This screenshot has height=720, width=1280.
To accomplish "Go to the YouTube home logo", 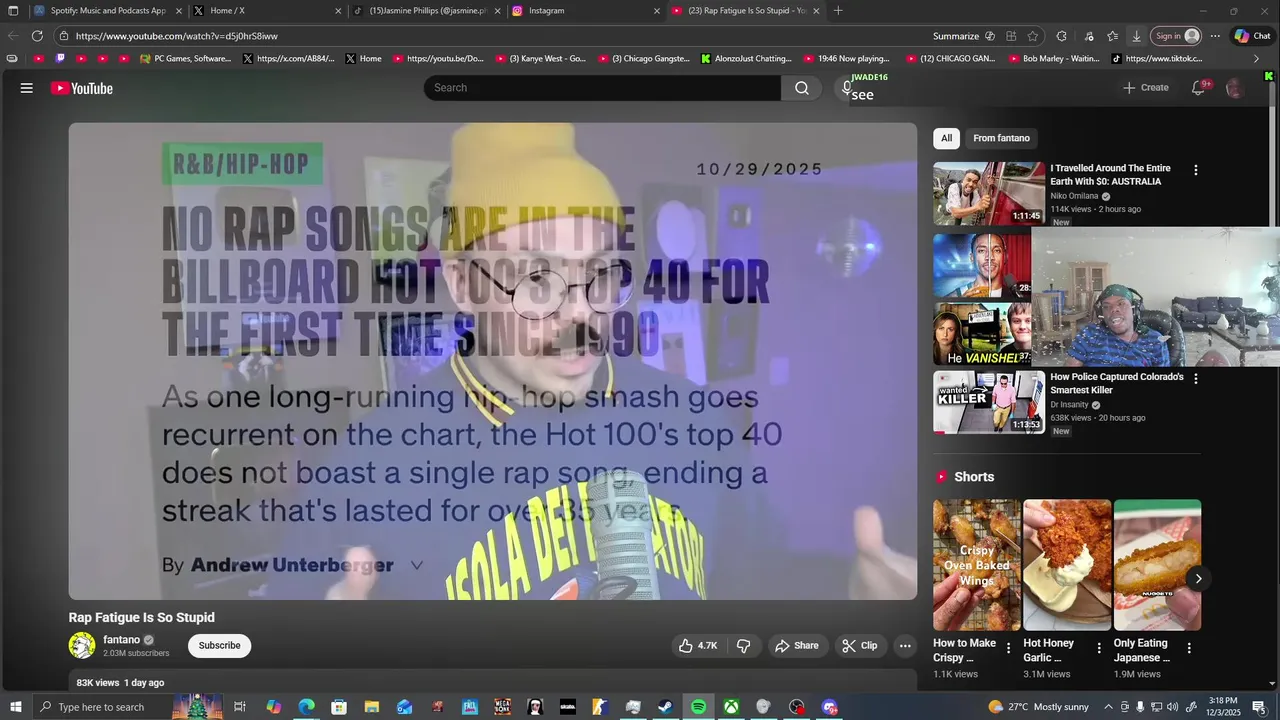I will point(82,88).
